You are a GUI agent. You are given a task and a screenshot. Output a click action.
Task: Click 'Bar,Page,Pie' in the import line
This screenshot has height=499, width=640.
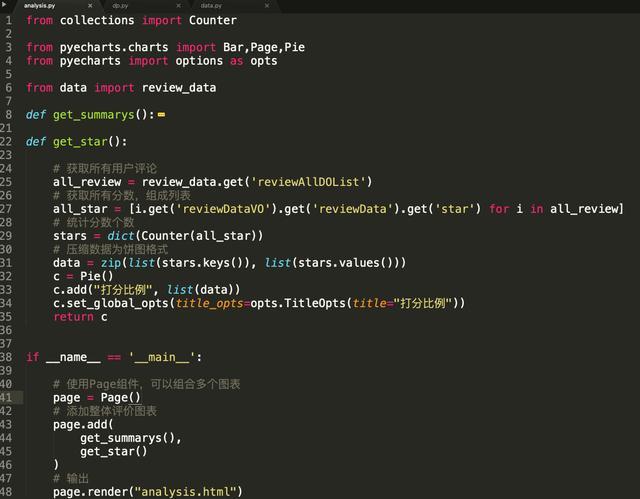(264, 47)
